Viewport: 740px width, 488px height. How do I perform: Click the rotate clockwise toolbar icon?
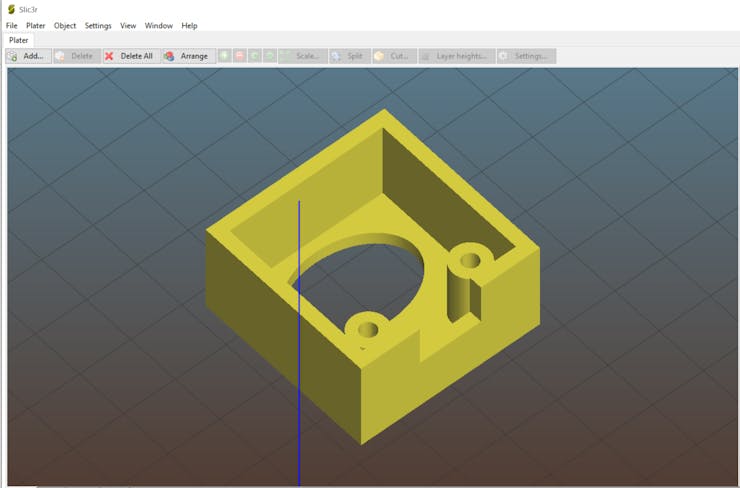pos(270,56)
